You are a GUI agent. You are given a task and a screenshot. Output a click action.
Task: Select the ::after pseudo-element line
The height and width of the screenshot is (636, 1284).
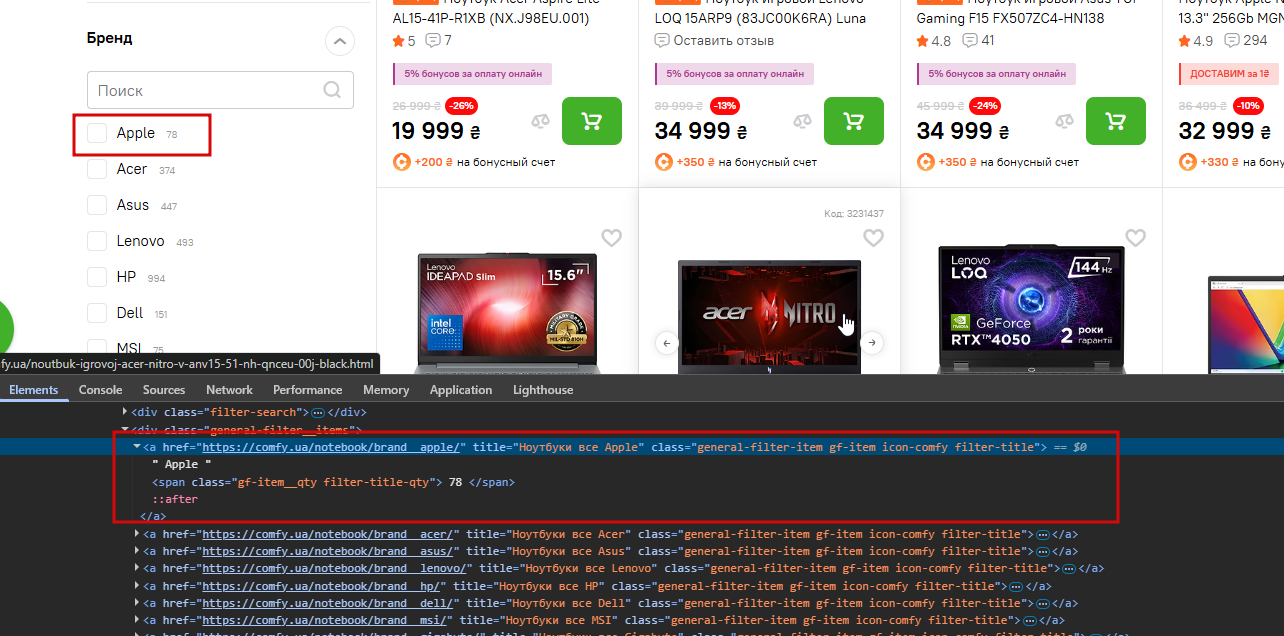175,499
